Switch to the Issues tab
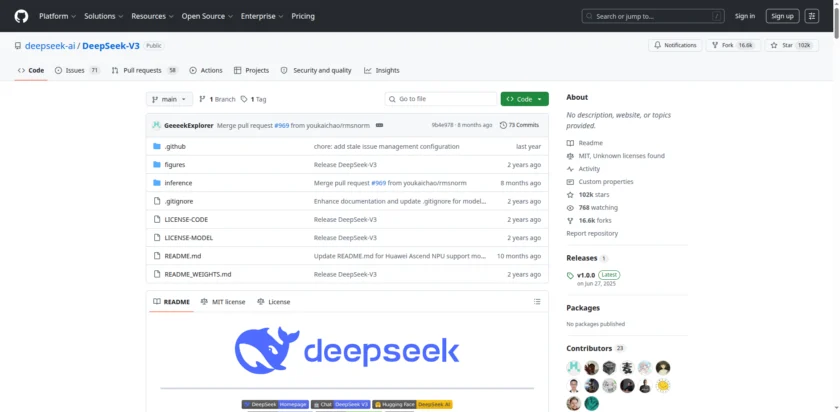The width and height of the screenshot is (840, 412). tap(77, 70)
